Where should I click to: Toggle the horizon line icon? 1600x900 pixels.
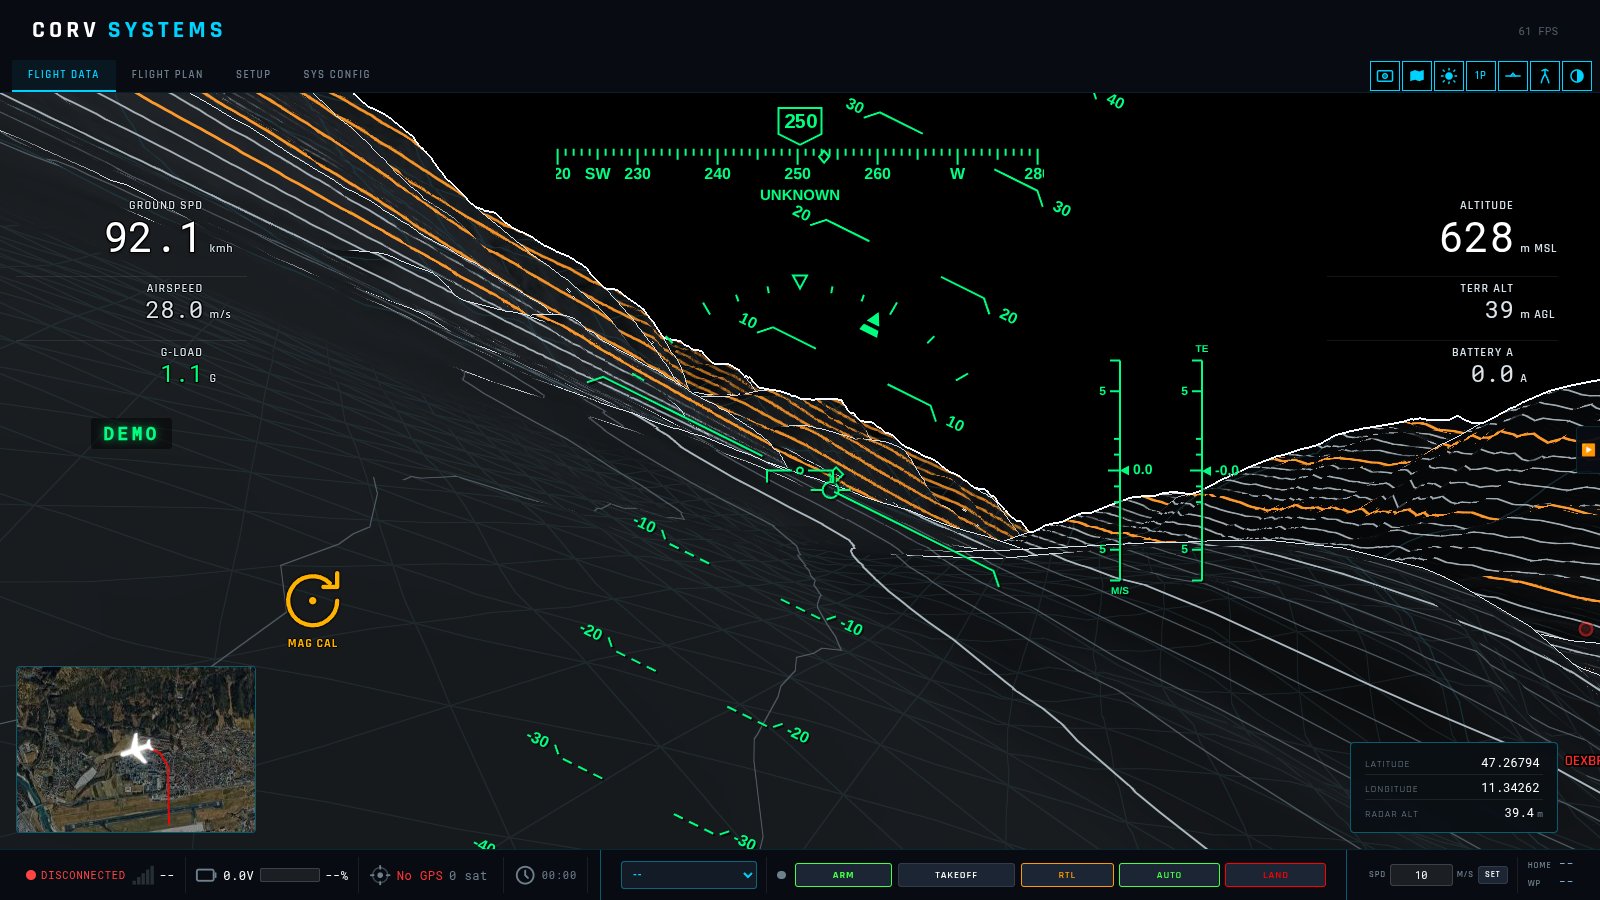[1513, 76]
